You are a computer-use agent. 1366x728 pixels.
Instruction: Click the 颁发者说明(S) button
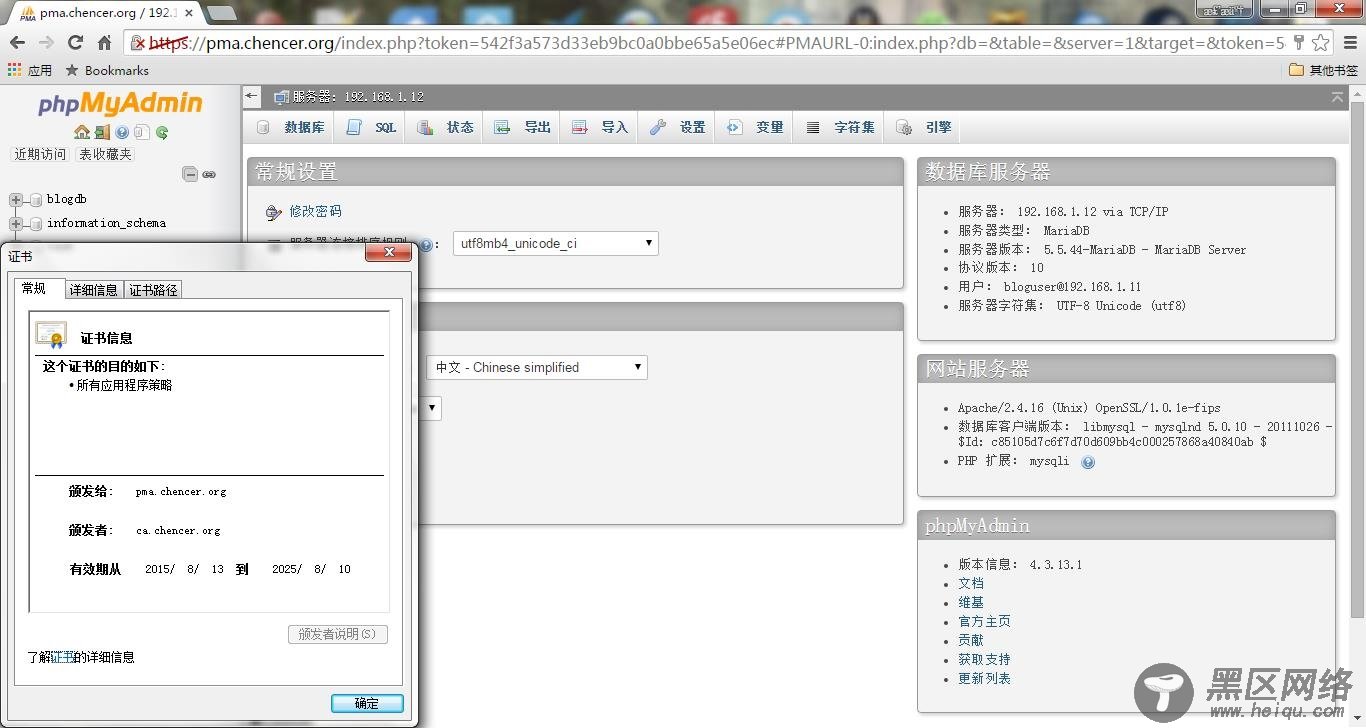coord(337,634)
